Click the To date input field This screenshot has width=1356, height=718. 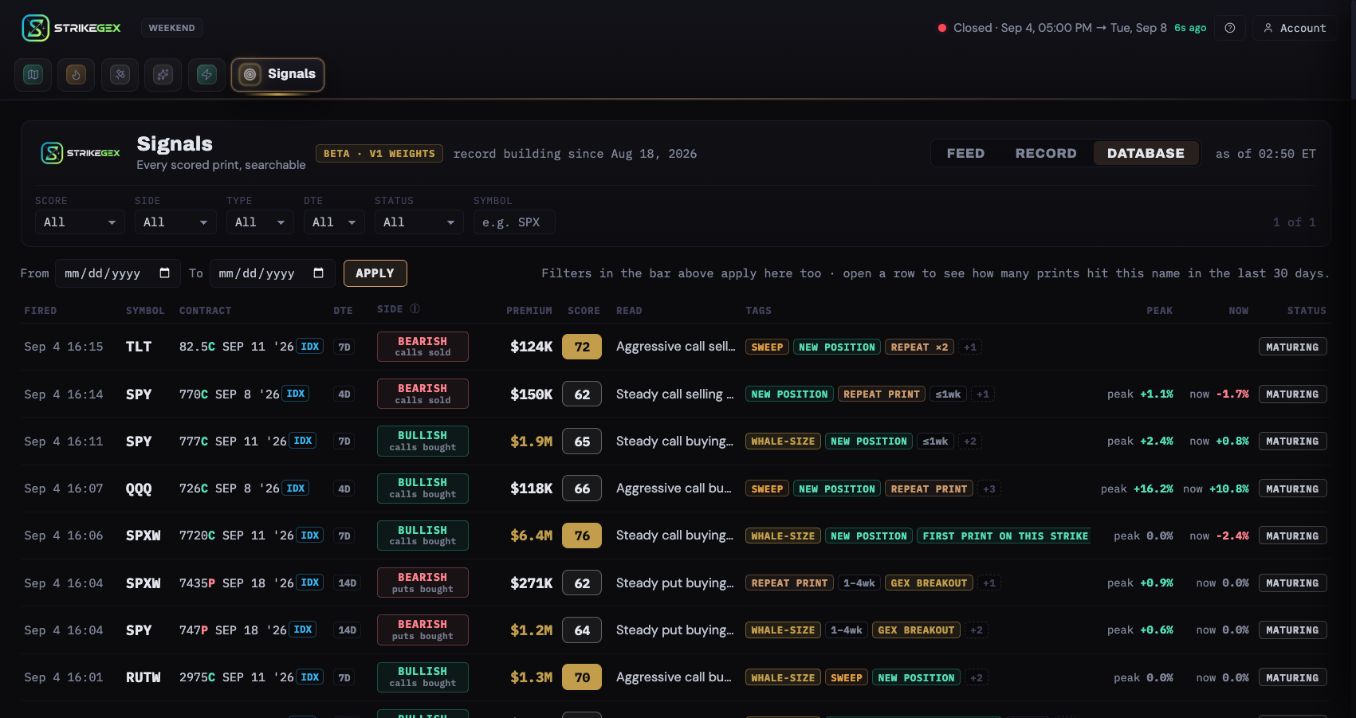click(x=272, y=273)
